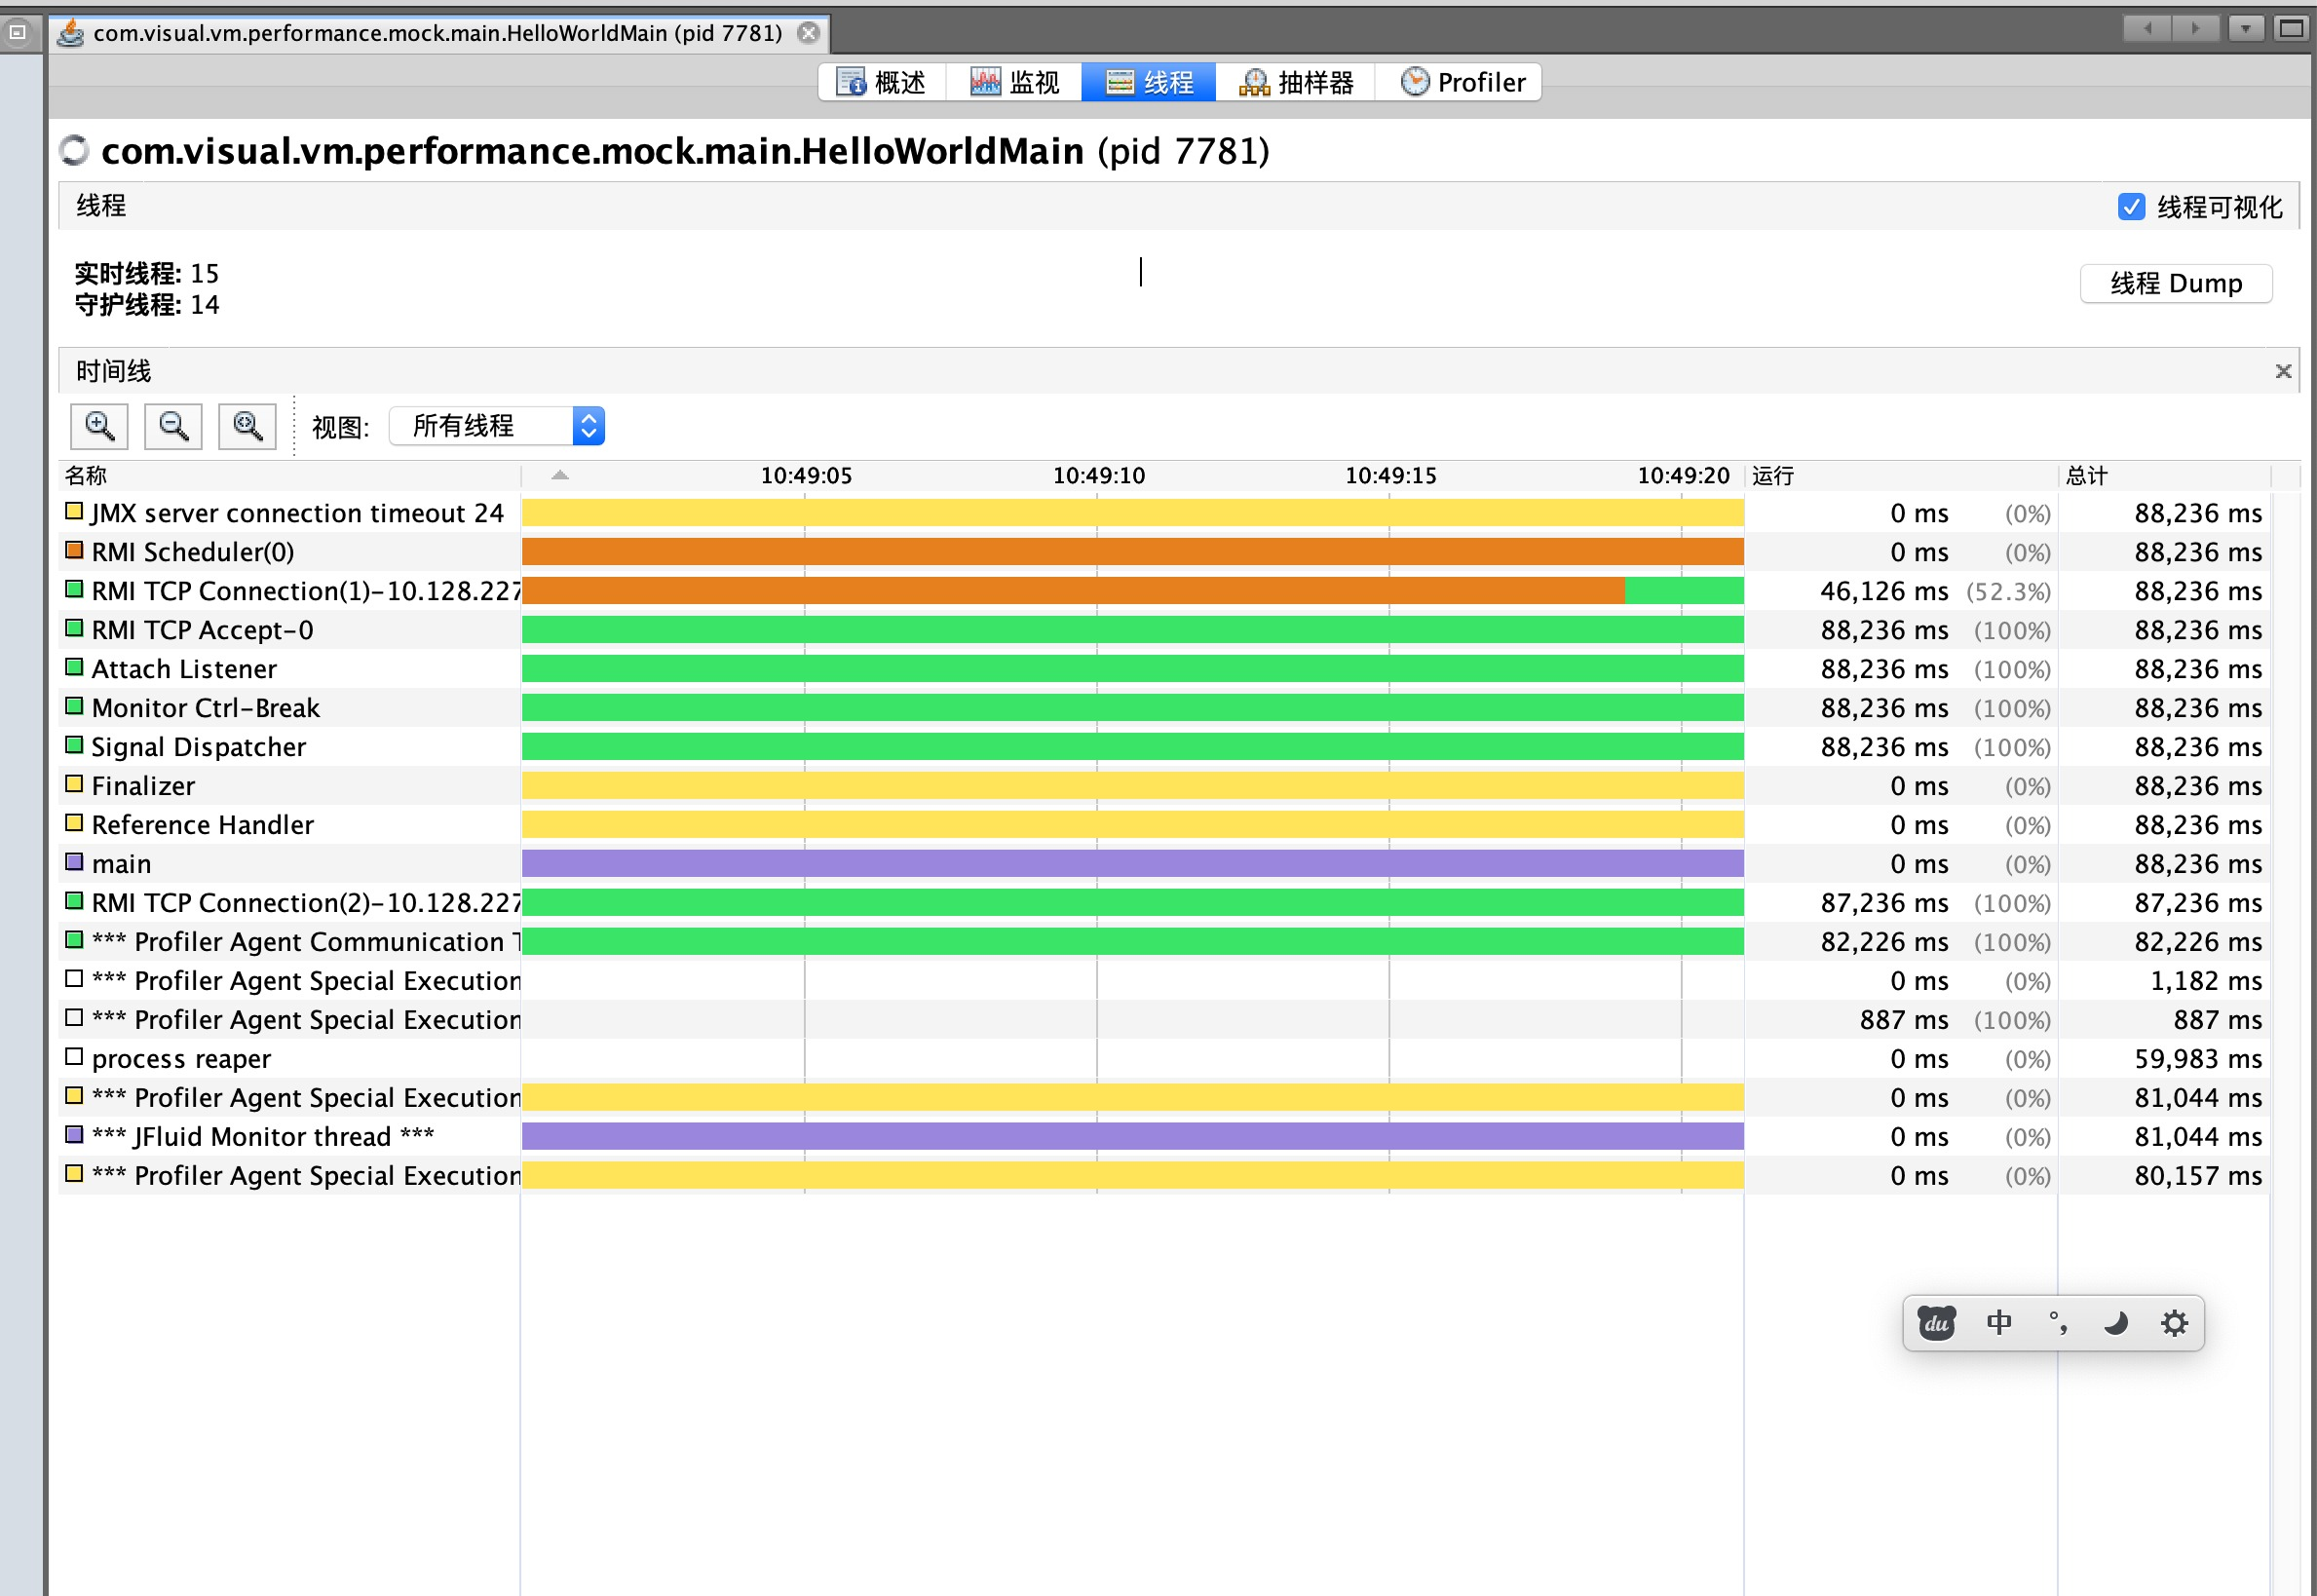Switch to the 监视 tab
This screenshot has height=1596, width=2317.
coord(1014,82)
